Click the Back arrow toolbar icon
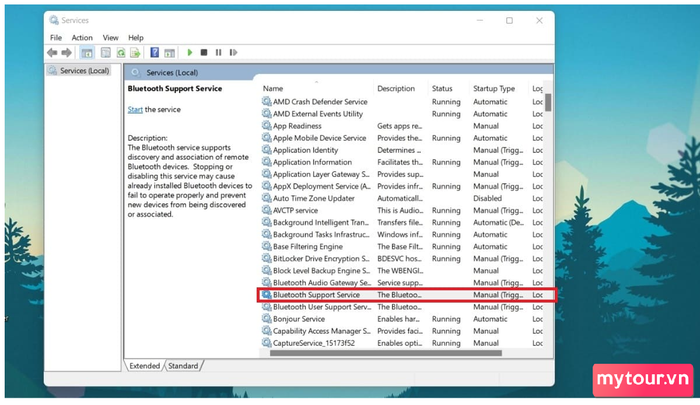Screen dimensions: 700x405 click(52, 53)
